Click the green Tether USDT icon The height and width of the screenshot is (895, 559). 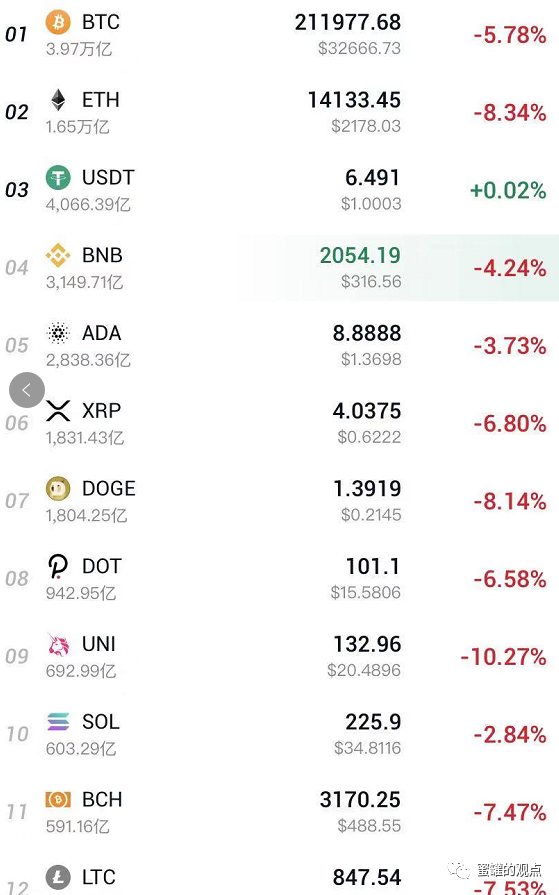click(58, 178)
